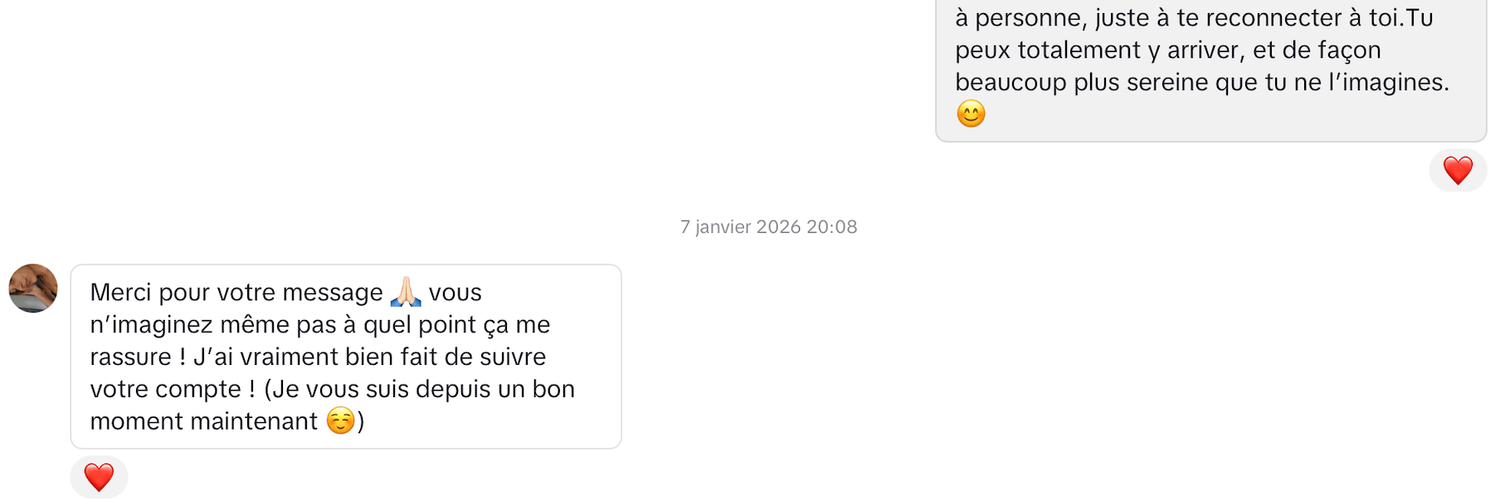Click the text "moment maintenant"

click(x=204, y=422)
